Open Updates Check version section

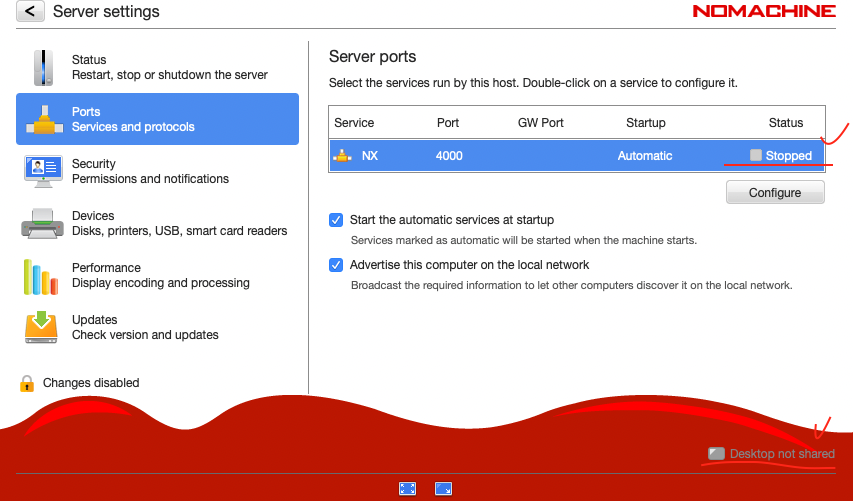(157, 327)
